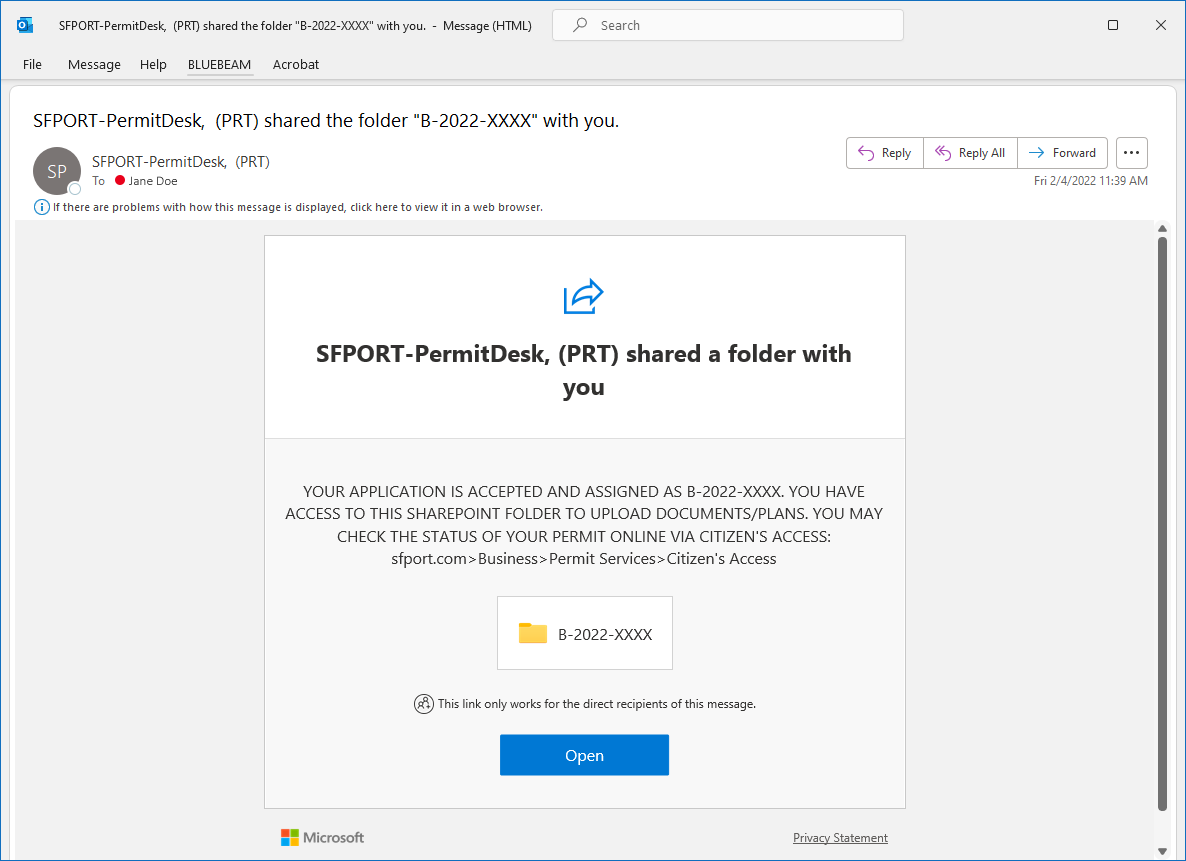Click the people icon beside the recipients notice
Image resolution: width=1186 pixels, height=861 pixels.
[x=424, y=703]
